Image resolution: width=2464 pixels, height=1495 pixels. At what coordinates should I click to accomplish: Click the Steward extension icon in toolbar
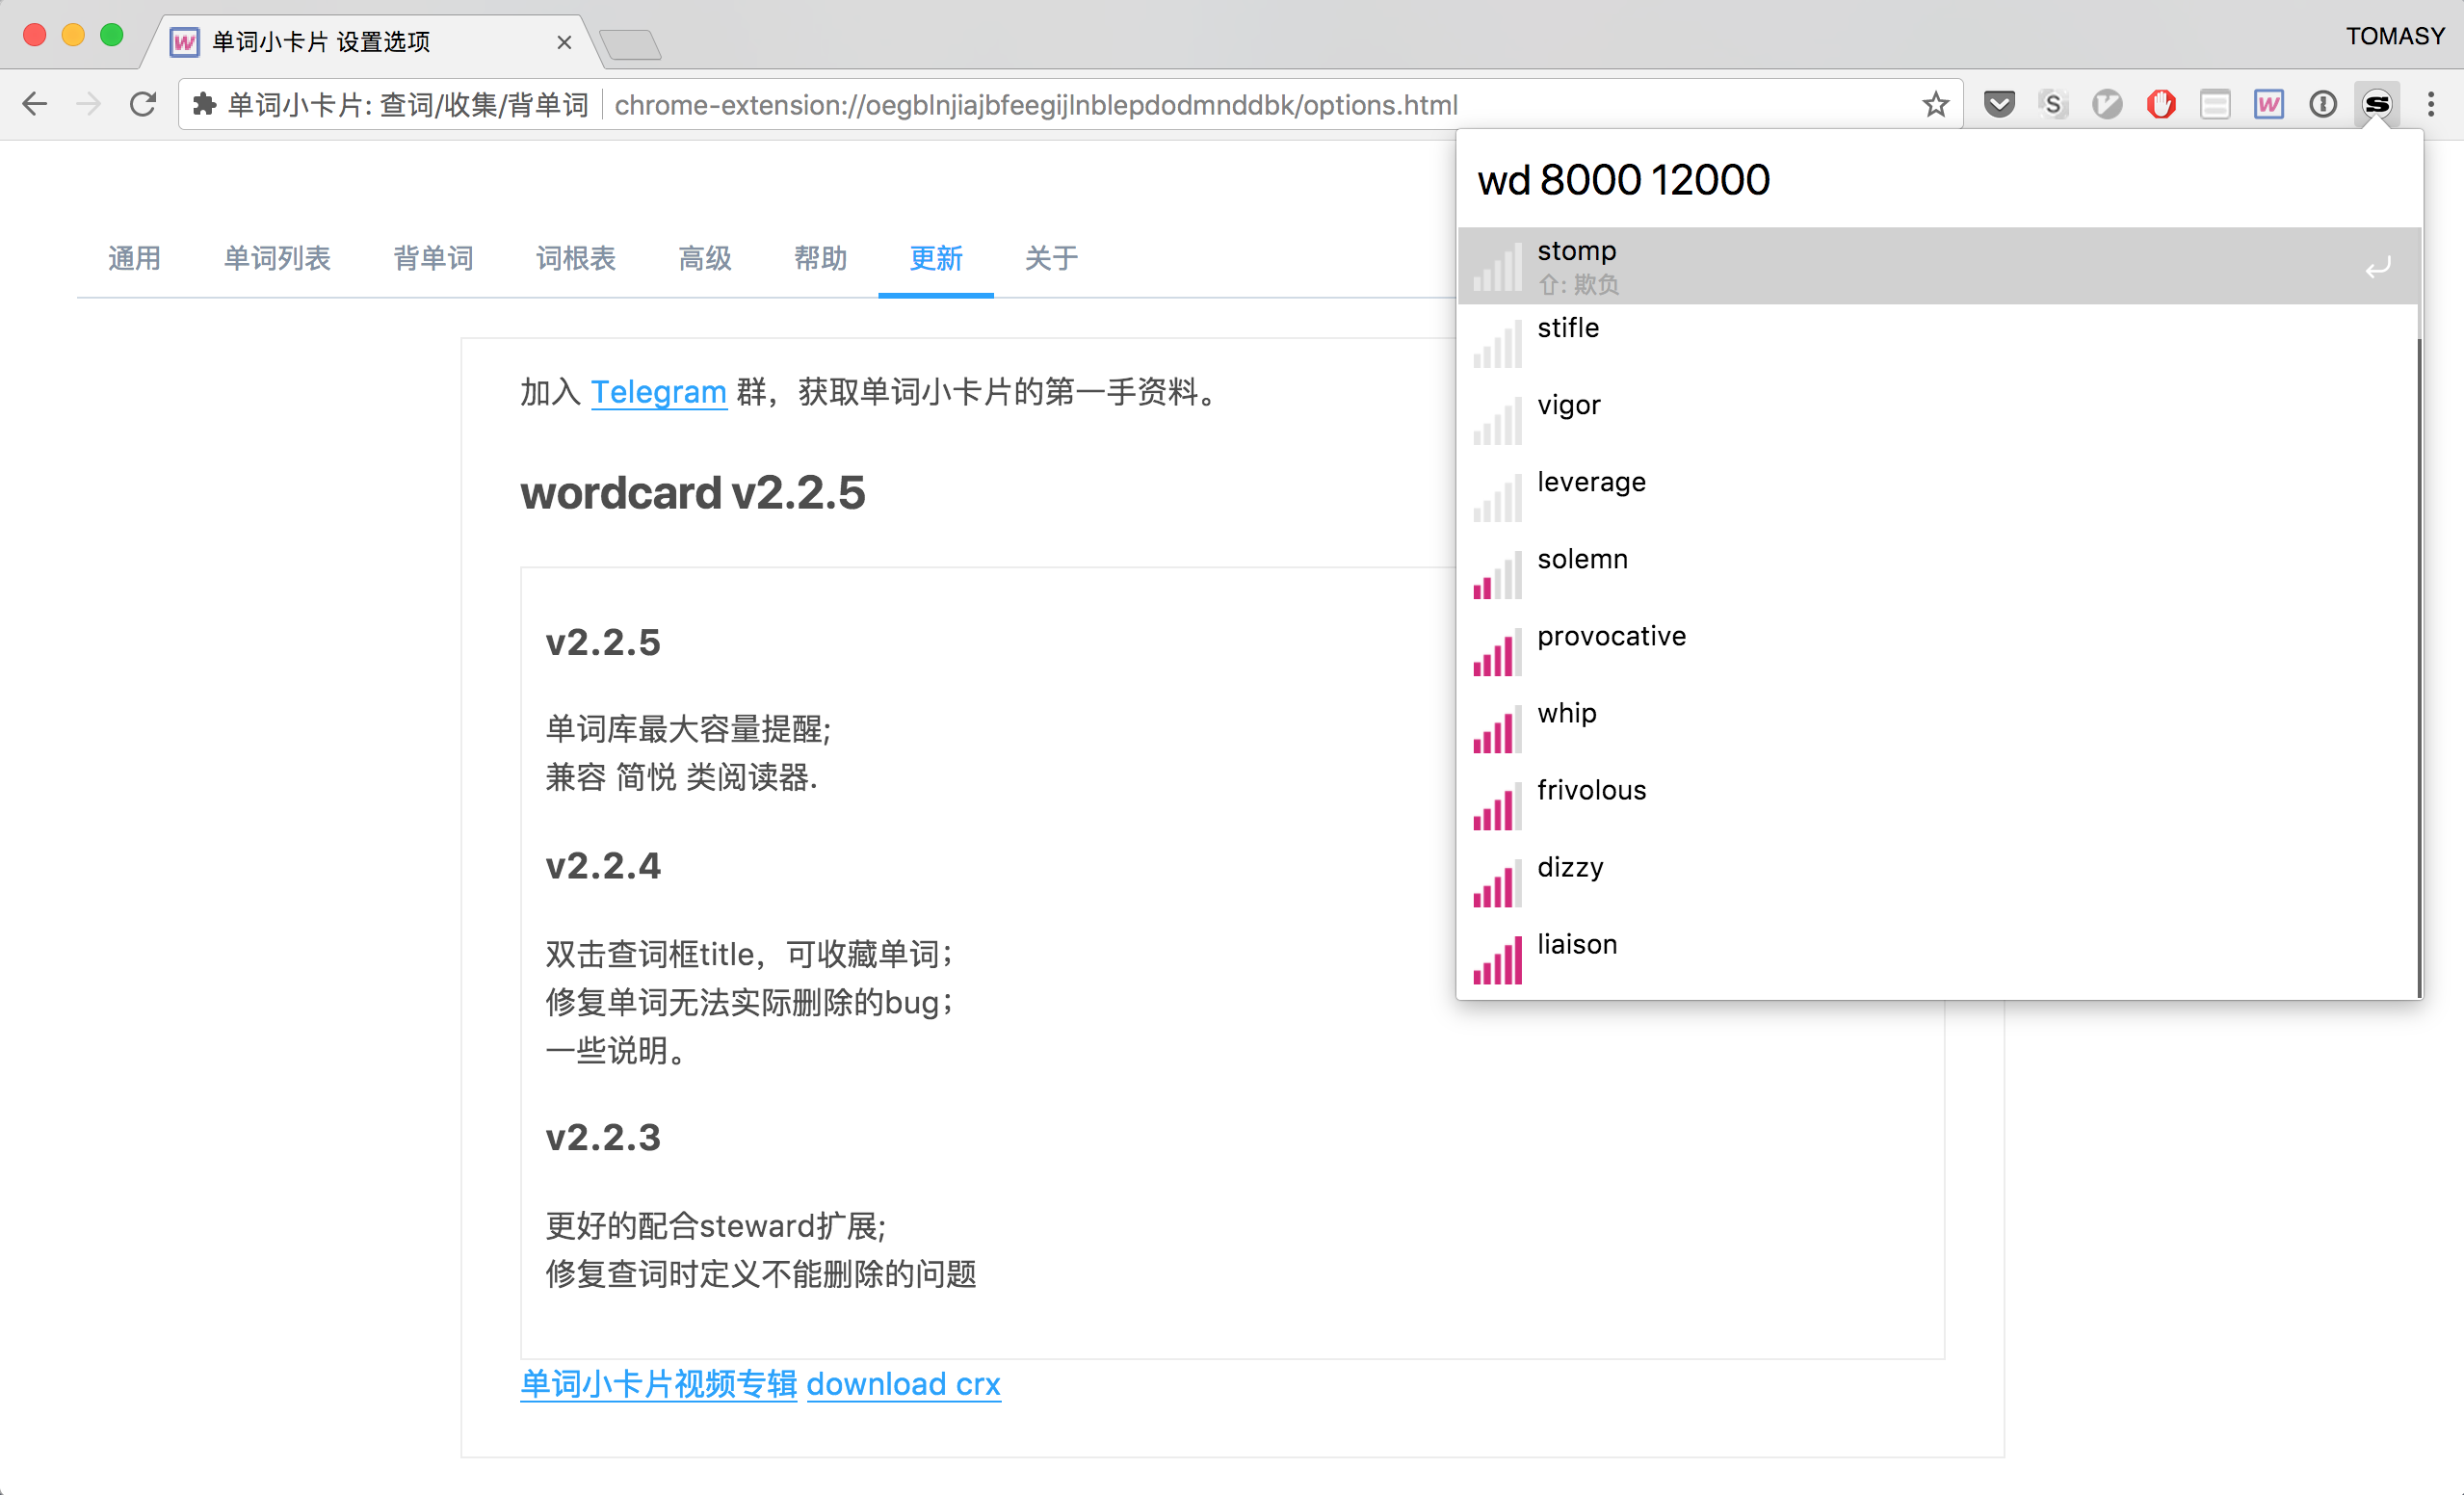2376,104
